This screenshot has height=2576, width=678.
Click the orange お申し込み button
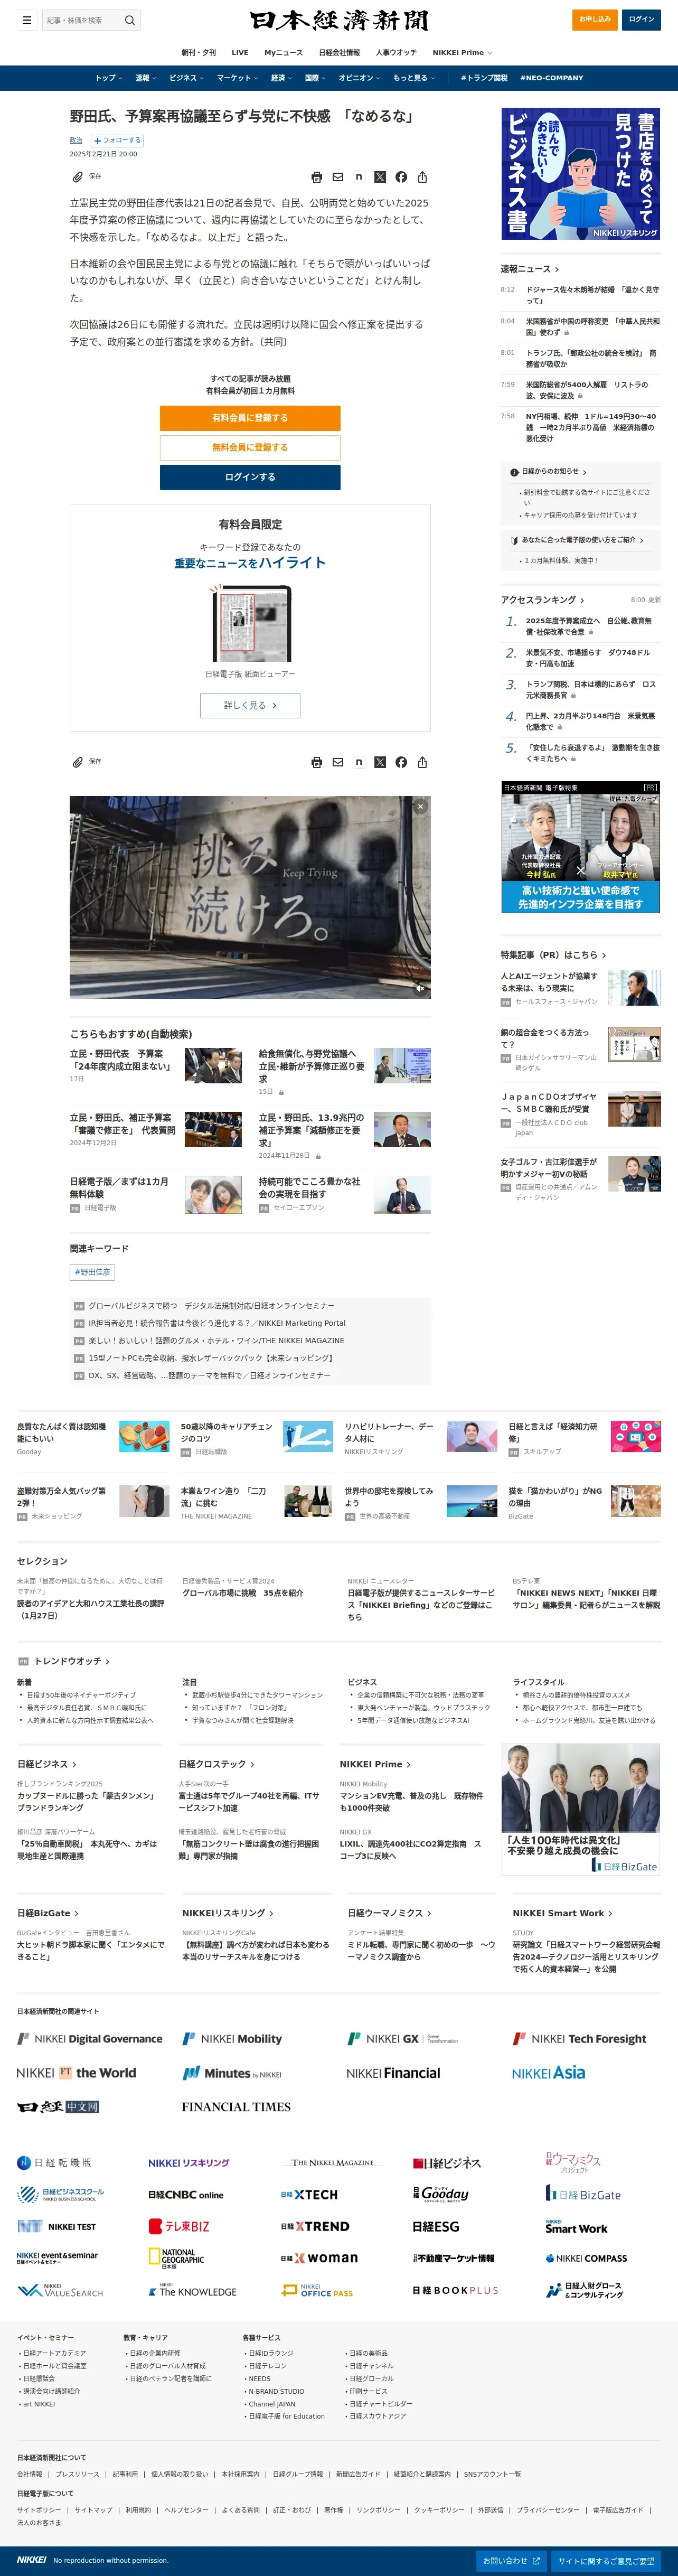pyautogui.click(x=595, y=19)
